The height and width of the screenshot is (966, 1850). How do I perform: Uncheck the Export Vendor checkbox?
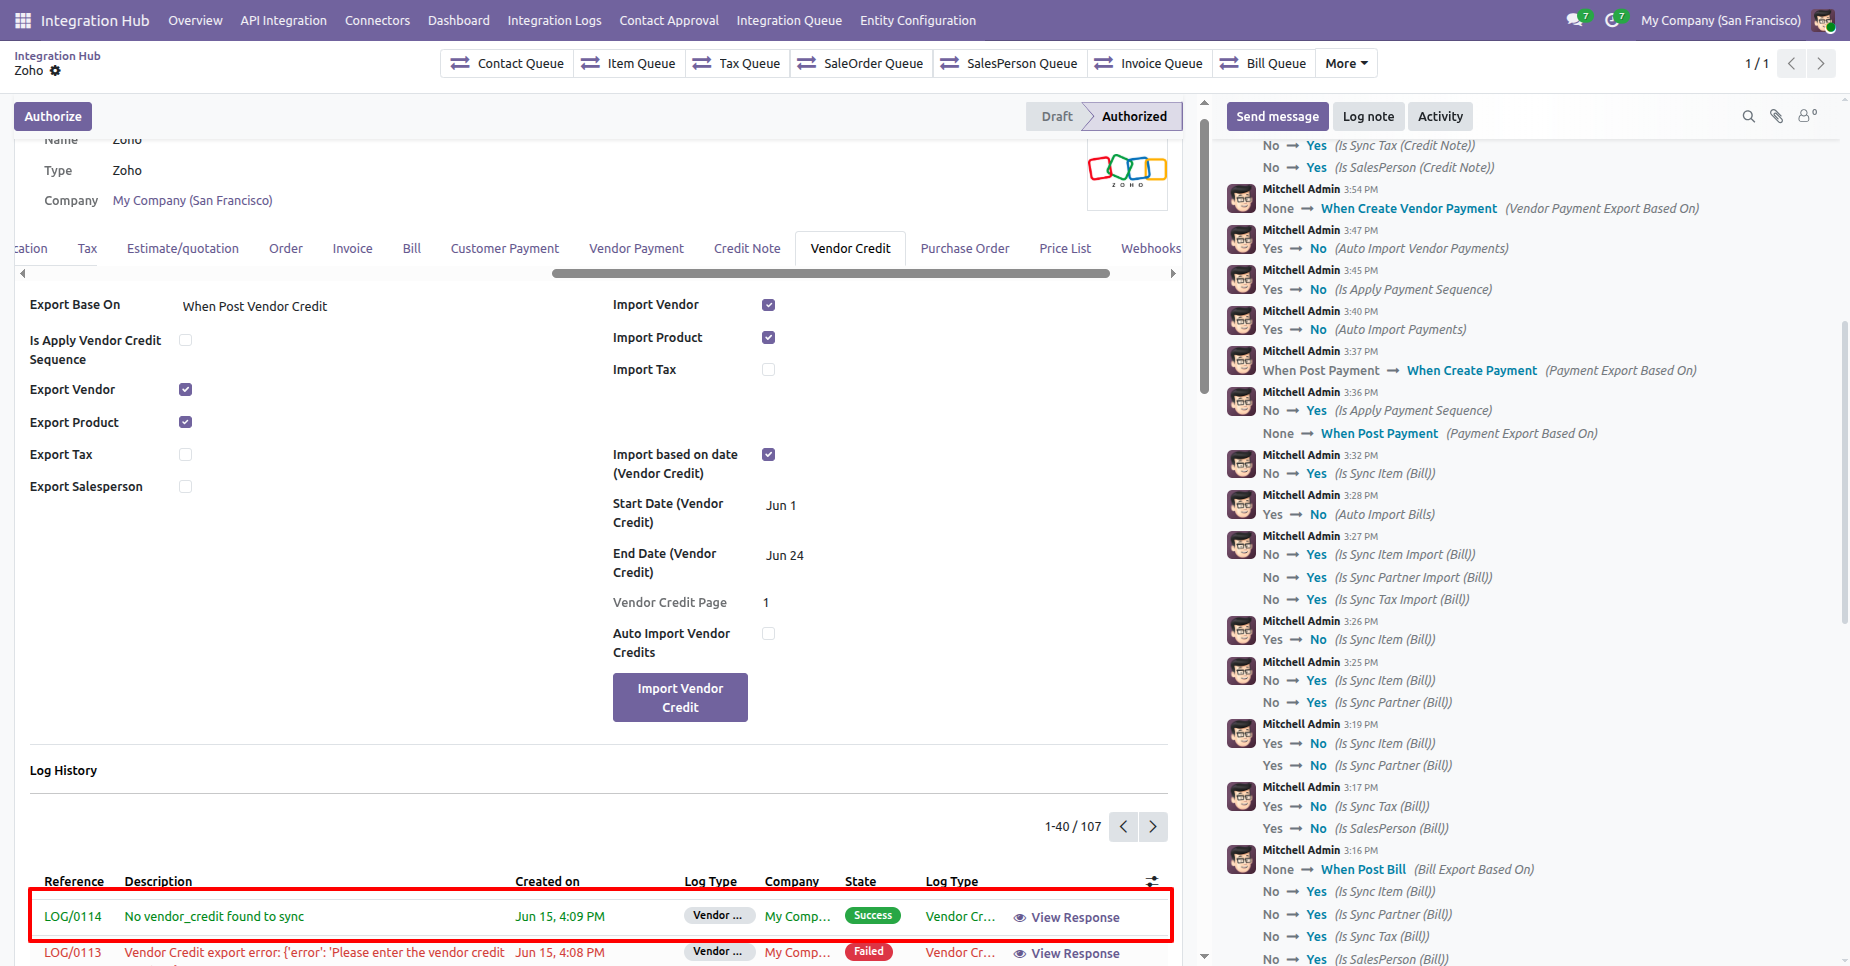click(x=185, y=390)
